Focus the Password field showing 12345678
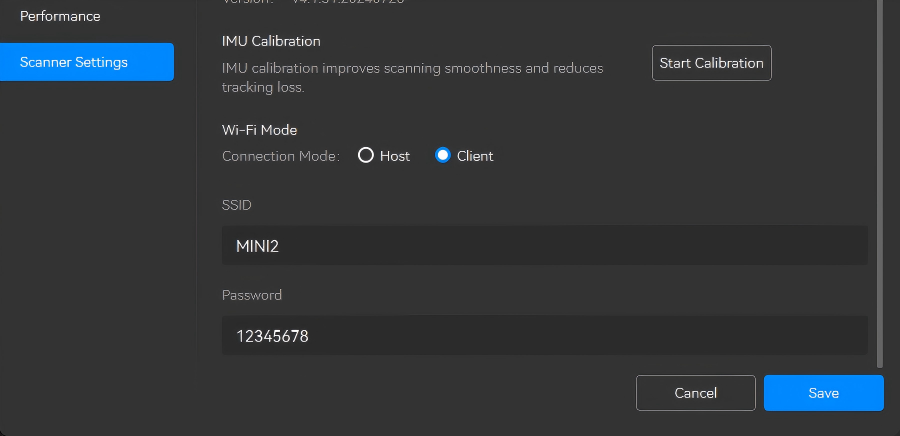The height and width of the screenshot is (436, 900). click(544, 336)
